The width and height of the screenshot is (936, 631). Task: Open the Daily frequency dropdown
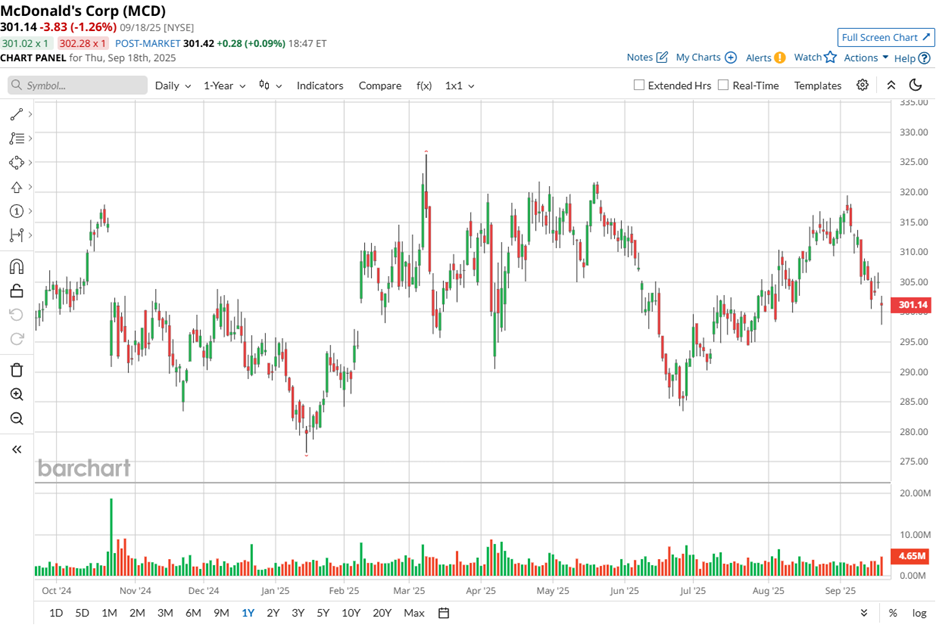tap(173, 85)
